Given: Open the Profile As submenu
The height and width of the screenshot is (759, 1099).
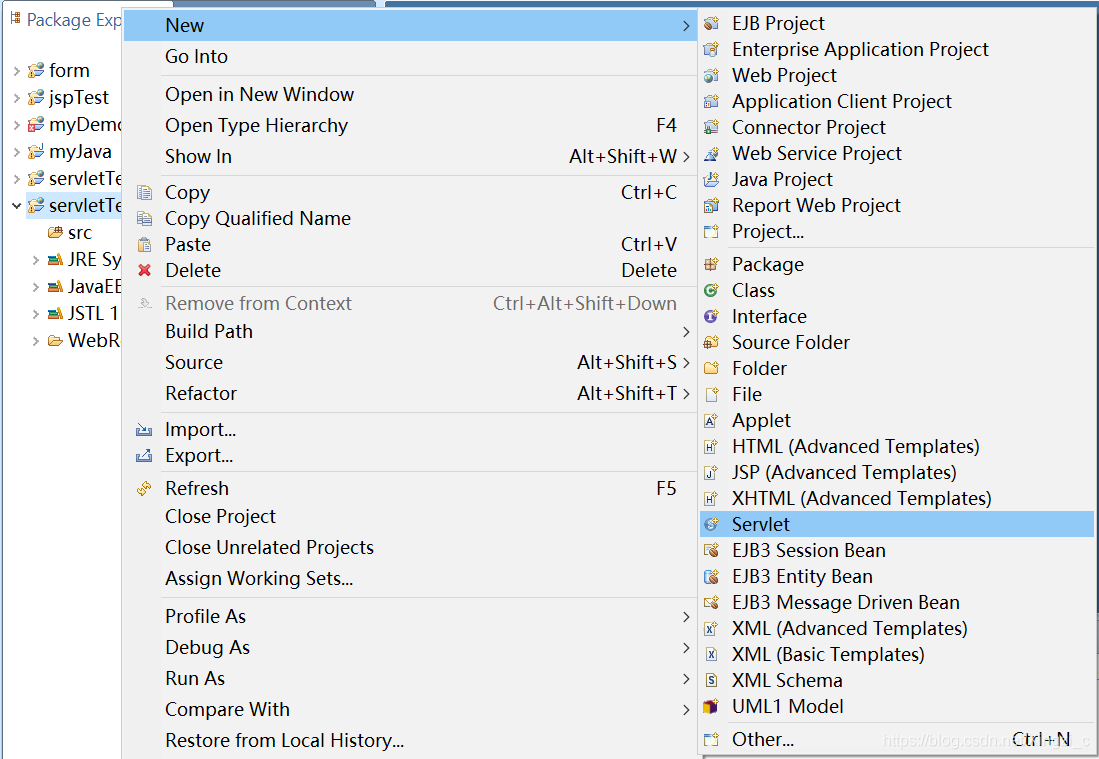Looking at the screenshot, I should pyautogui.click(x=410, y=617).
